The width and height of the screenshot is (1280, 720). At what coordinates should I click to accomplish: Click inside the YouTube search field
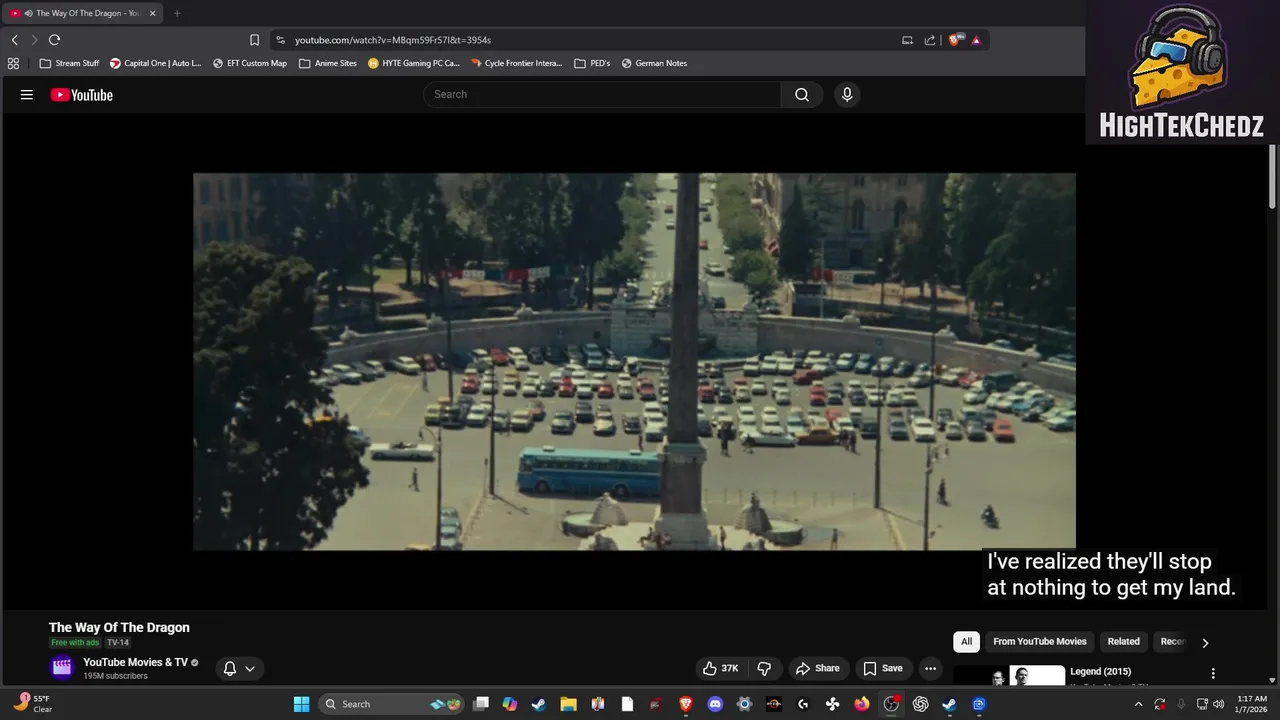tap(602, 94)
